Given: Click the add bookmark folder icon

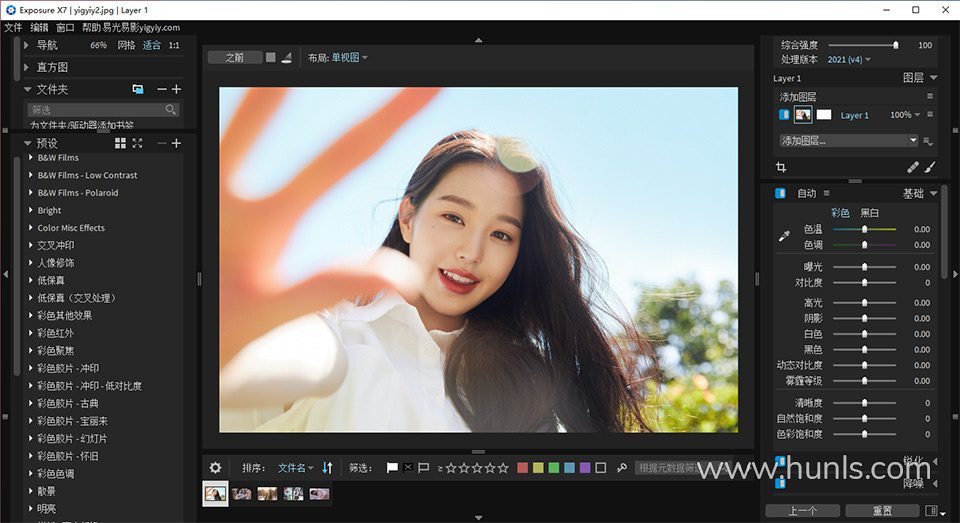Looking at the screenshot, I should coord(138,89).
